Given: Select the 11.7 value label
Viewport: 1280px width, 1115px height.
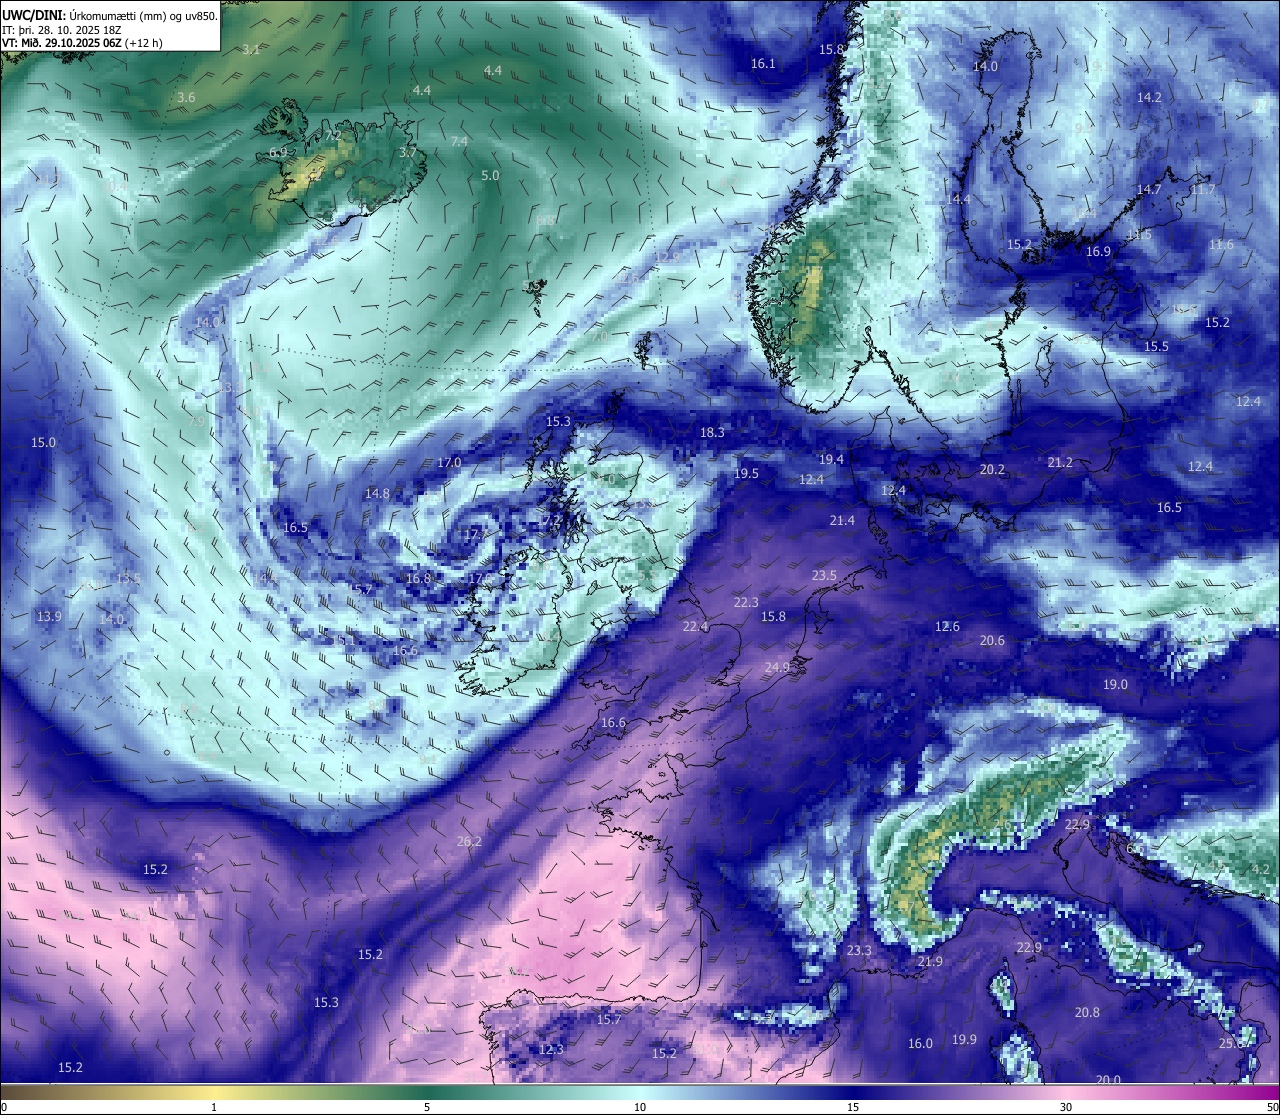Looking at the screenshot, I should [1202, 189].
